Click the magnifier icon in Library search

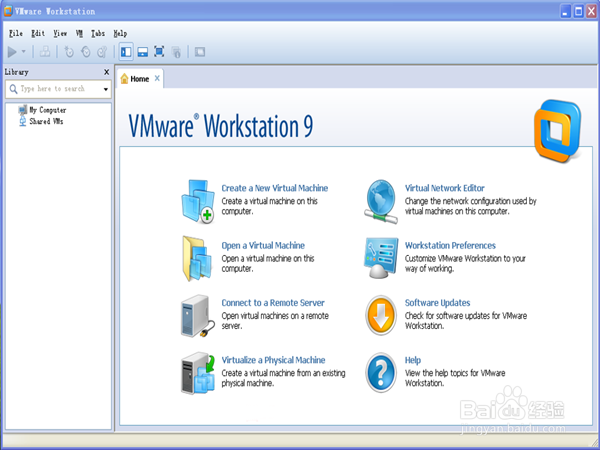(x=13, y=89)
